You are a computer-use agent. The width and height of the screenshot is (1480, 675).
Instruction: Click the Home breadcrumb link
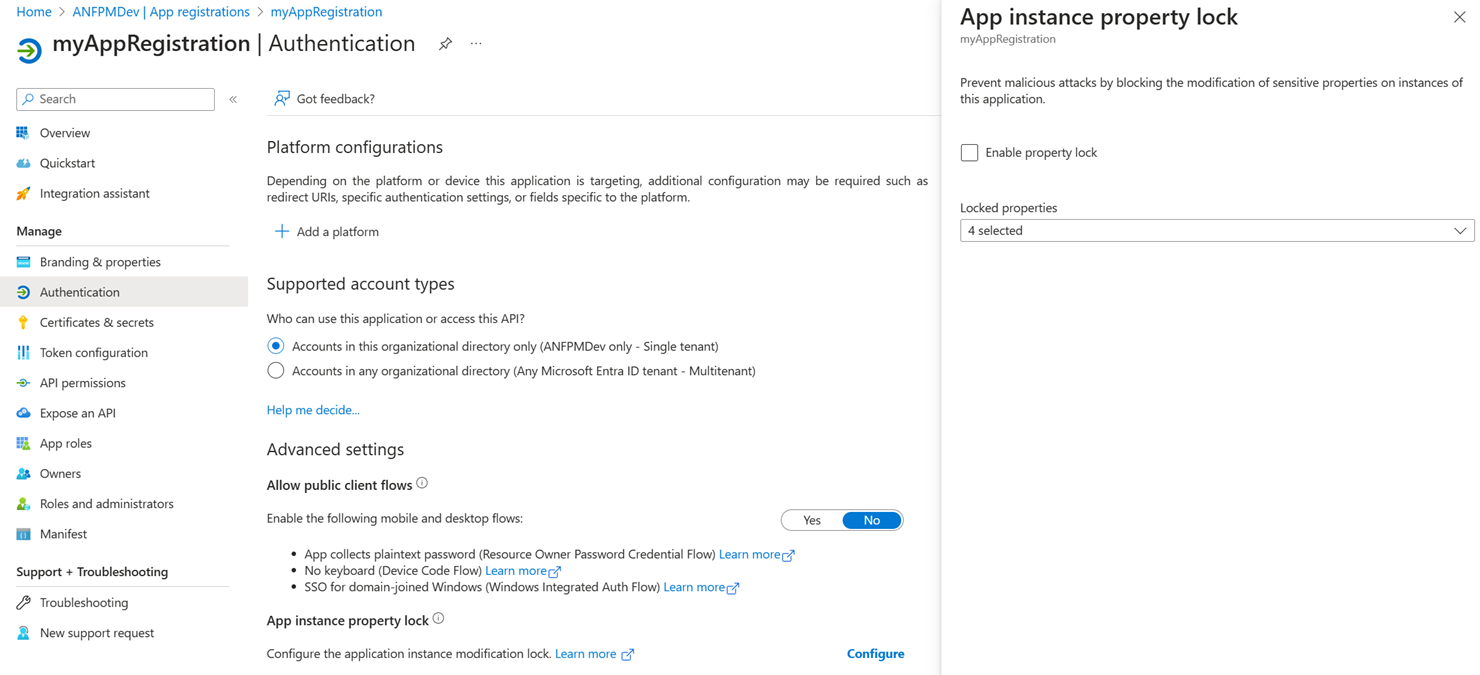click(34, 12)
